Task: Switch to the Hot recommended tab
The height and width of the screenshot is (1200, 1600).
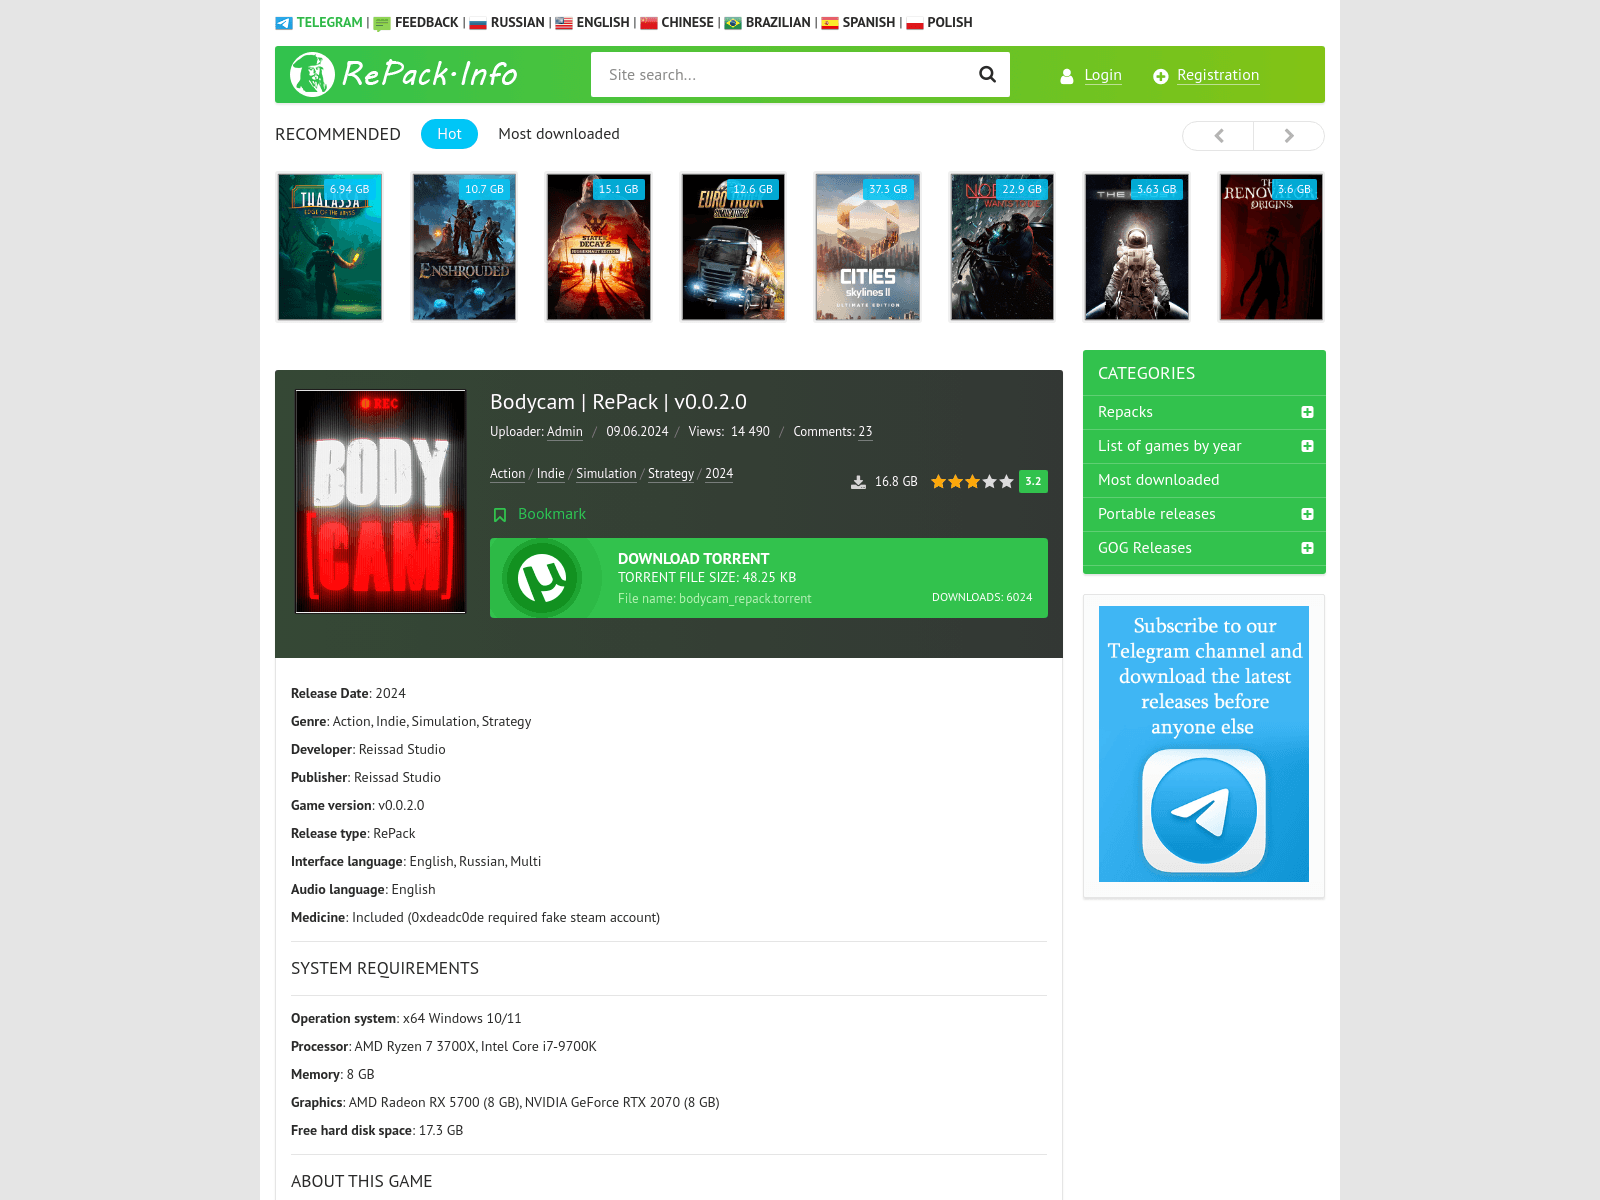Action: tap(449, 134)
